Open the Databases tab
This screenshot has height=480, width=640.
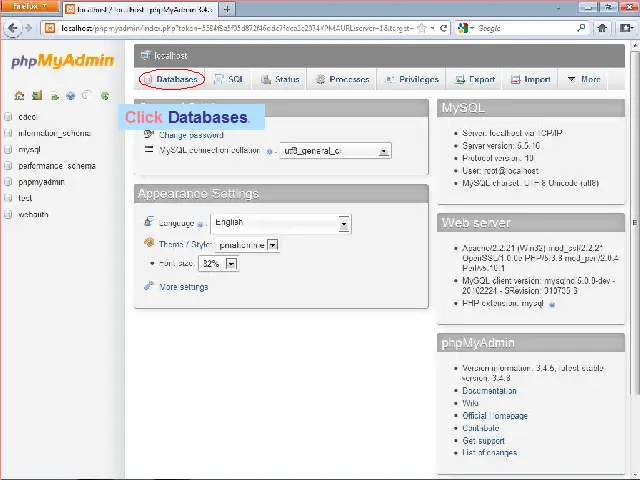(172, 79)
